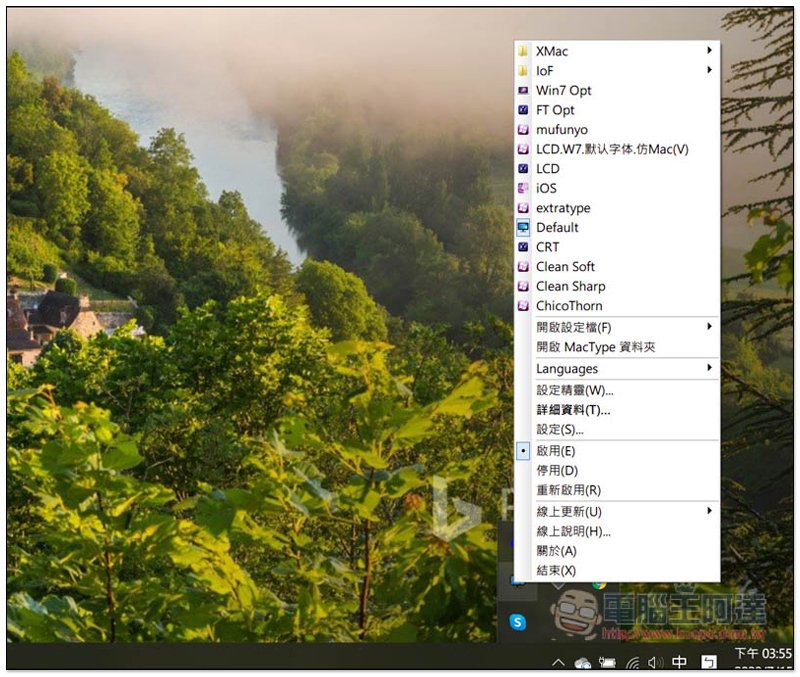This screenshot has height=677, width=800.
Task: Choose the Win7 Opt profile
Action: [617, 90]
